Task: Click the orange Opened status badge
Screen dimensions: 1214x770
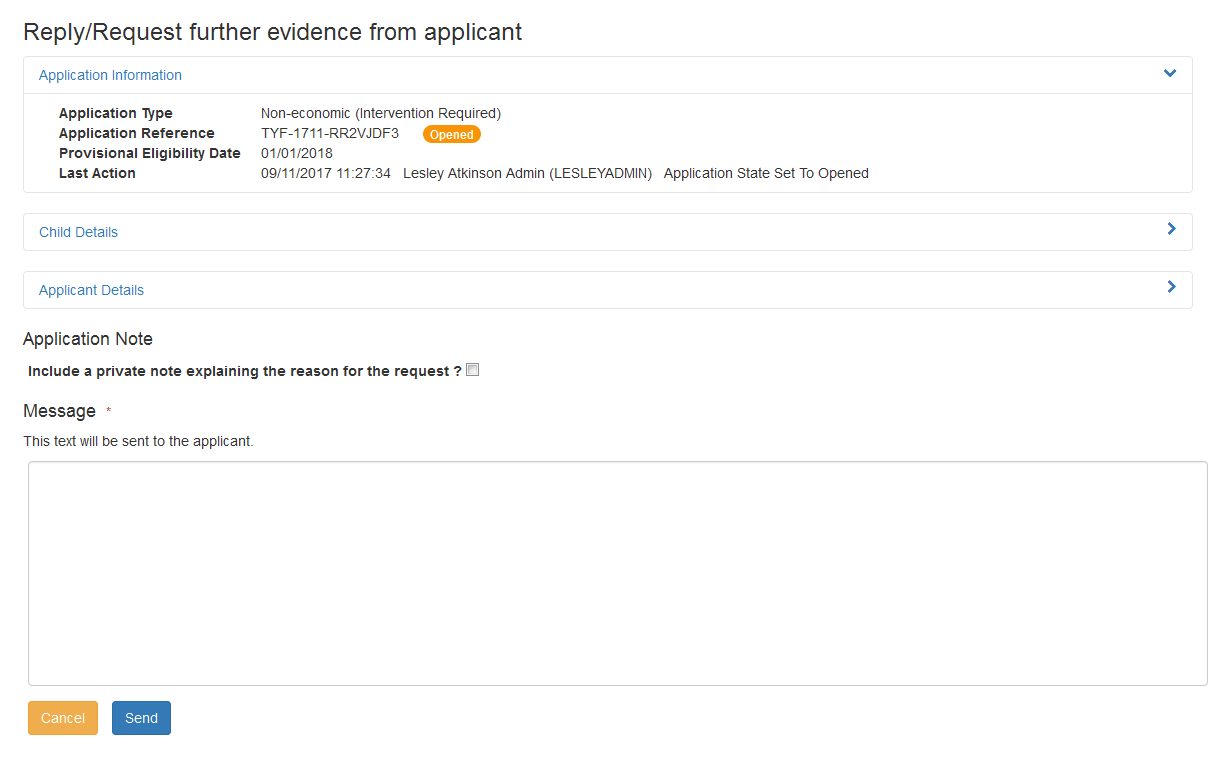Action: (x=451, y=134)
